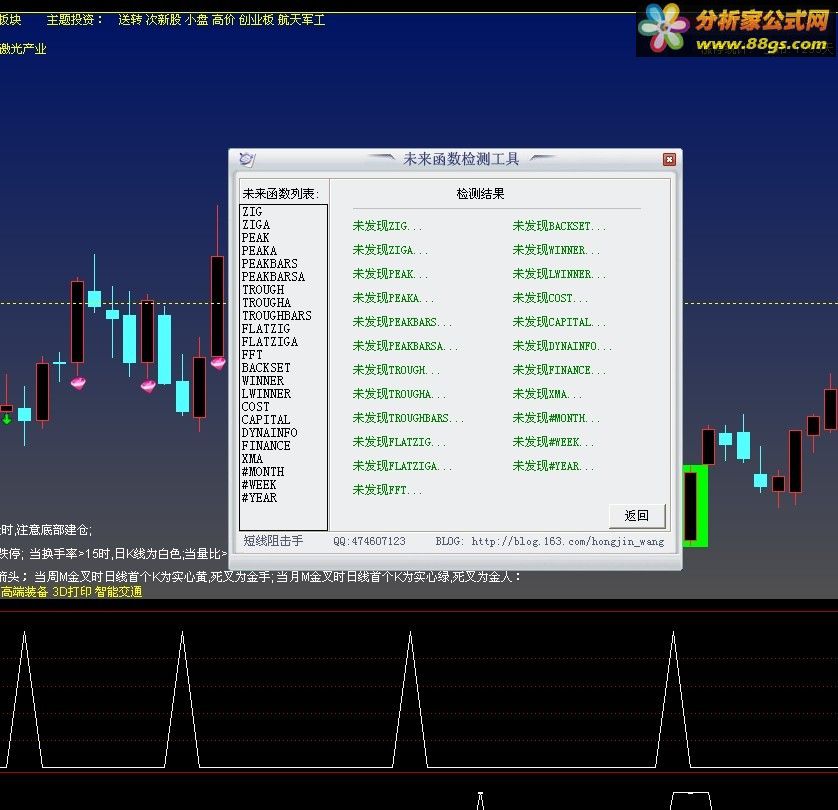Viewport: 838px width, 810px height.
Task: Click the 高端装备 tag below chart
Action: [24, 592]
